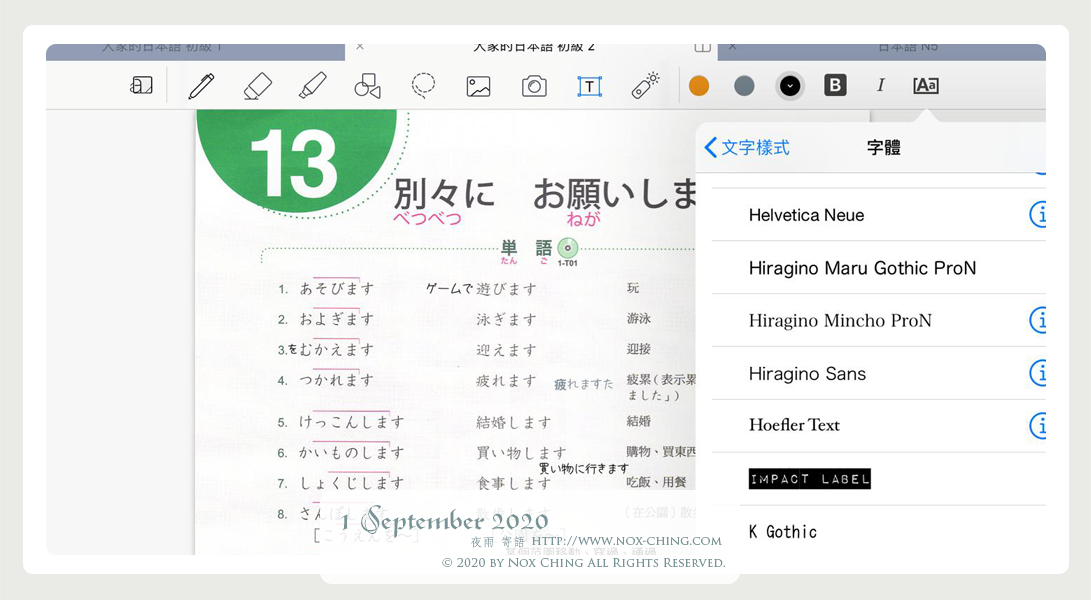Choose the Helvetica Neue font
1091x600 pixels.
coord(878,215)
